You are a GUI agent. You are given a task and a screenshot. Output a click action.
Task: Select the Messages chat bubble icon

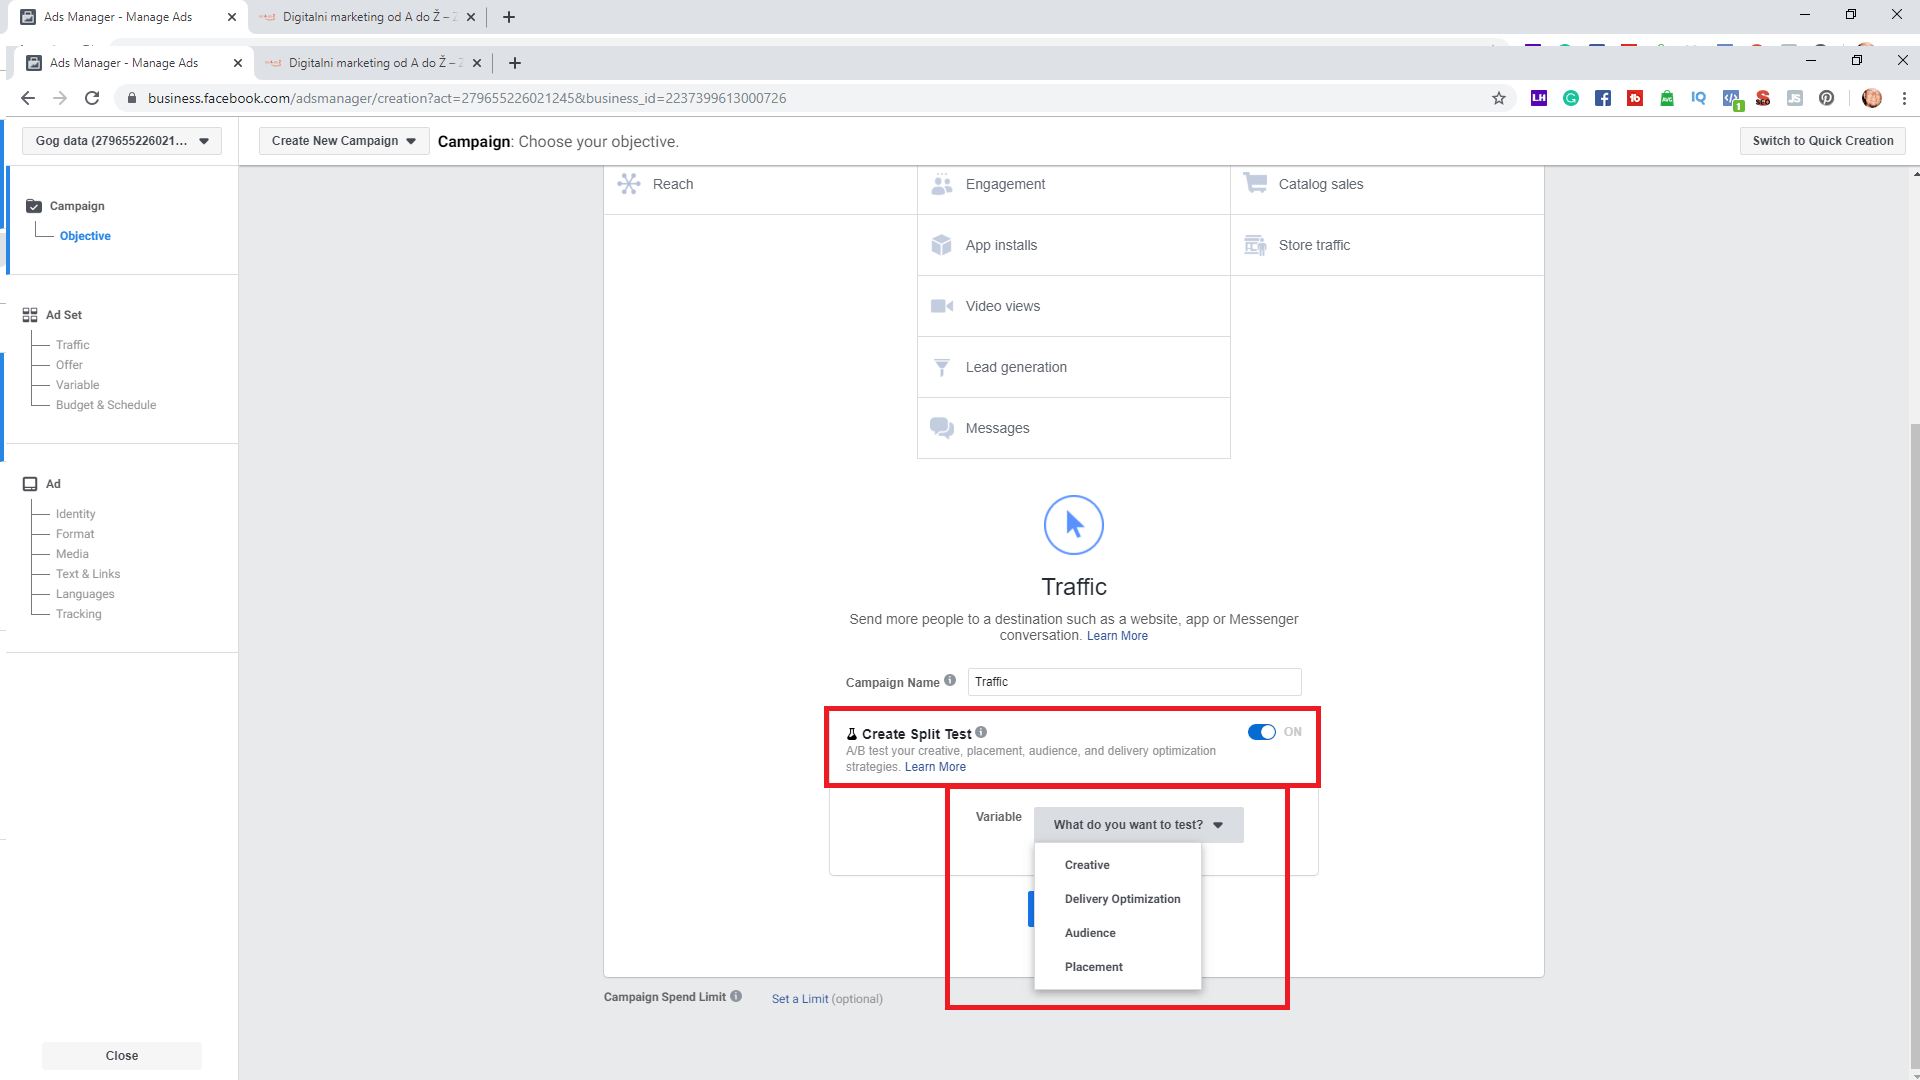coord(941,428)
